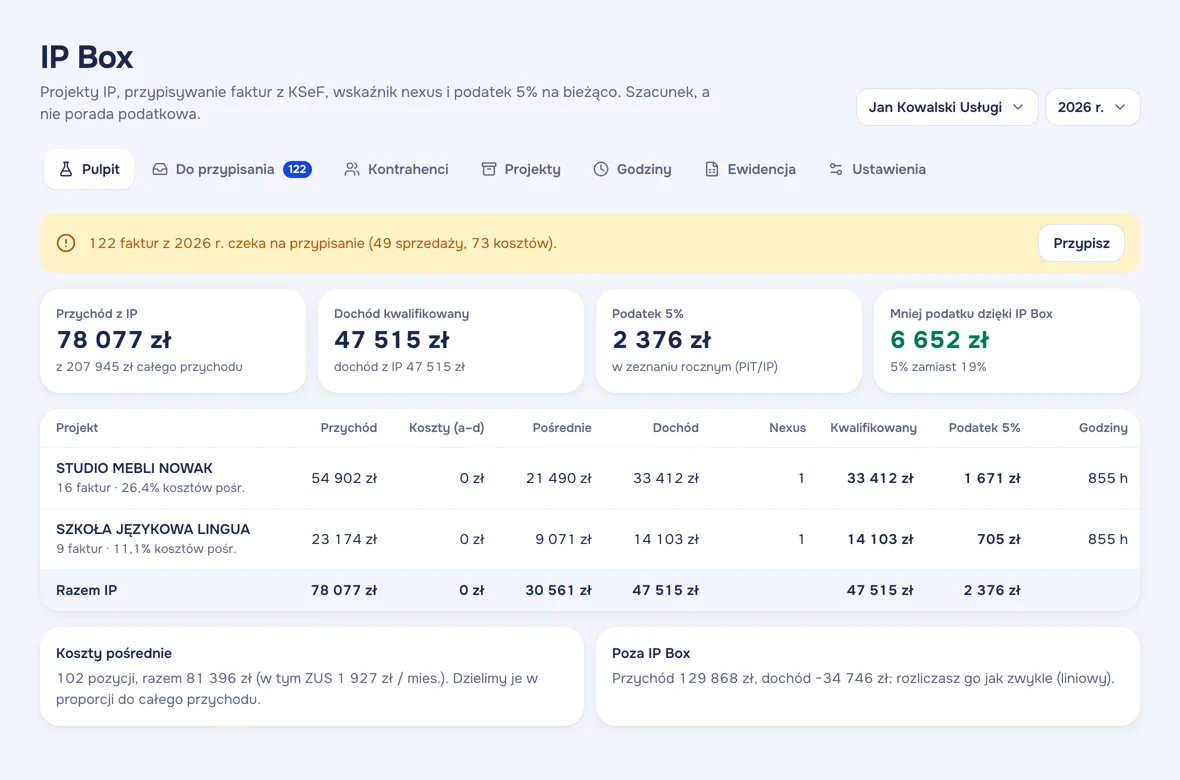Click the Razem IP total row label
This screenshot has height=780, width=1180.
point(87,590)
